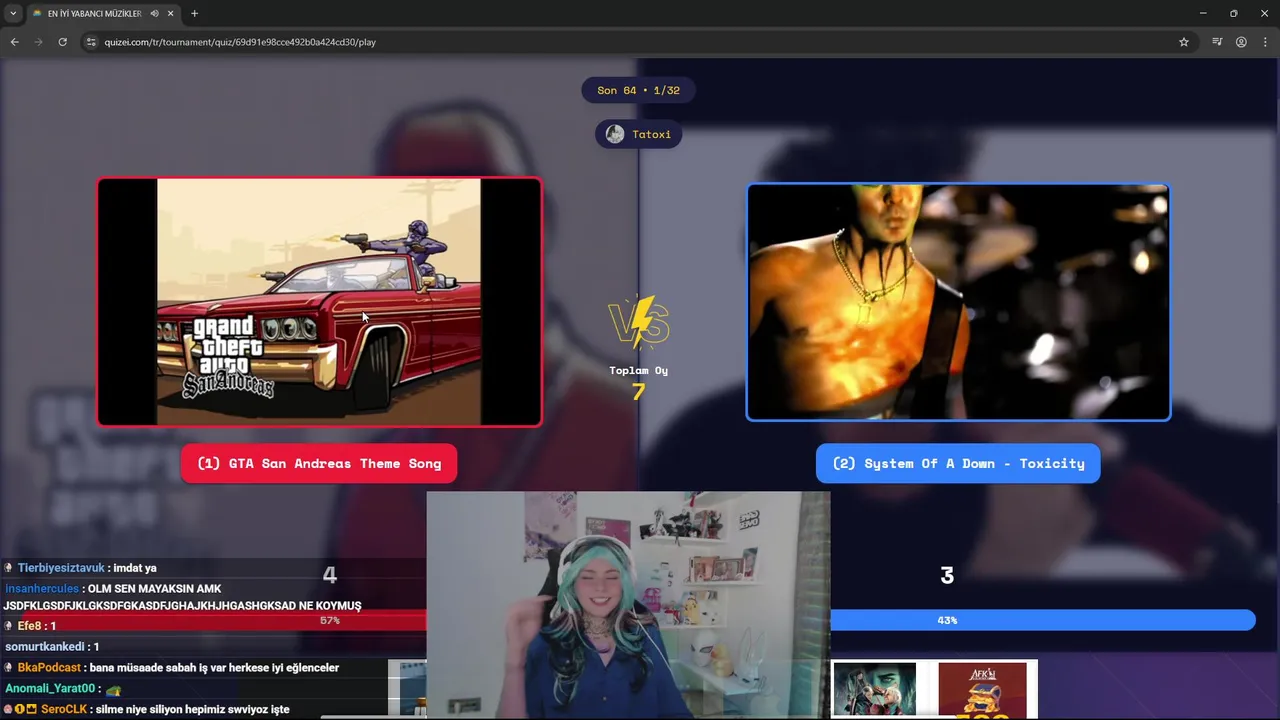The height and width of the screenshot is (720, 1280).
Task: Click the right vote count number 3
Action: [x=947, y=575]
